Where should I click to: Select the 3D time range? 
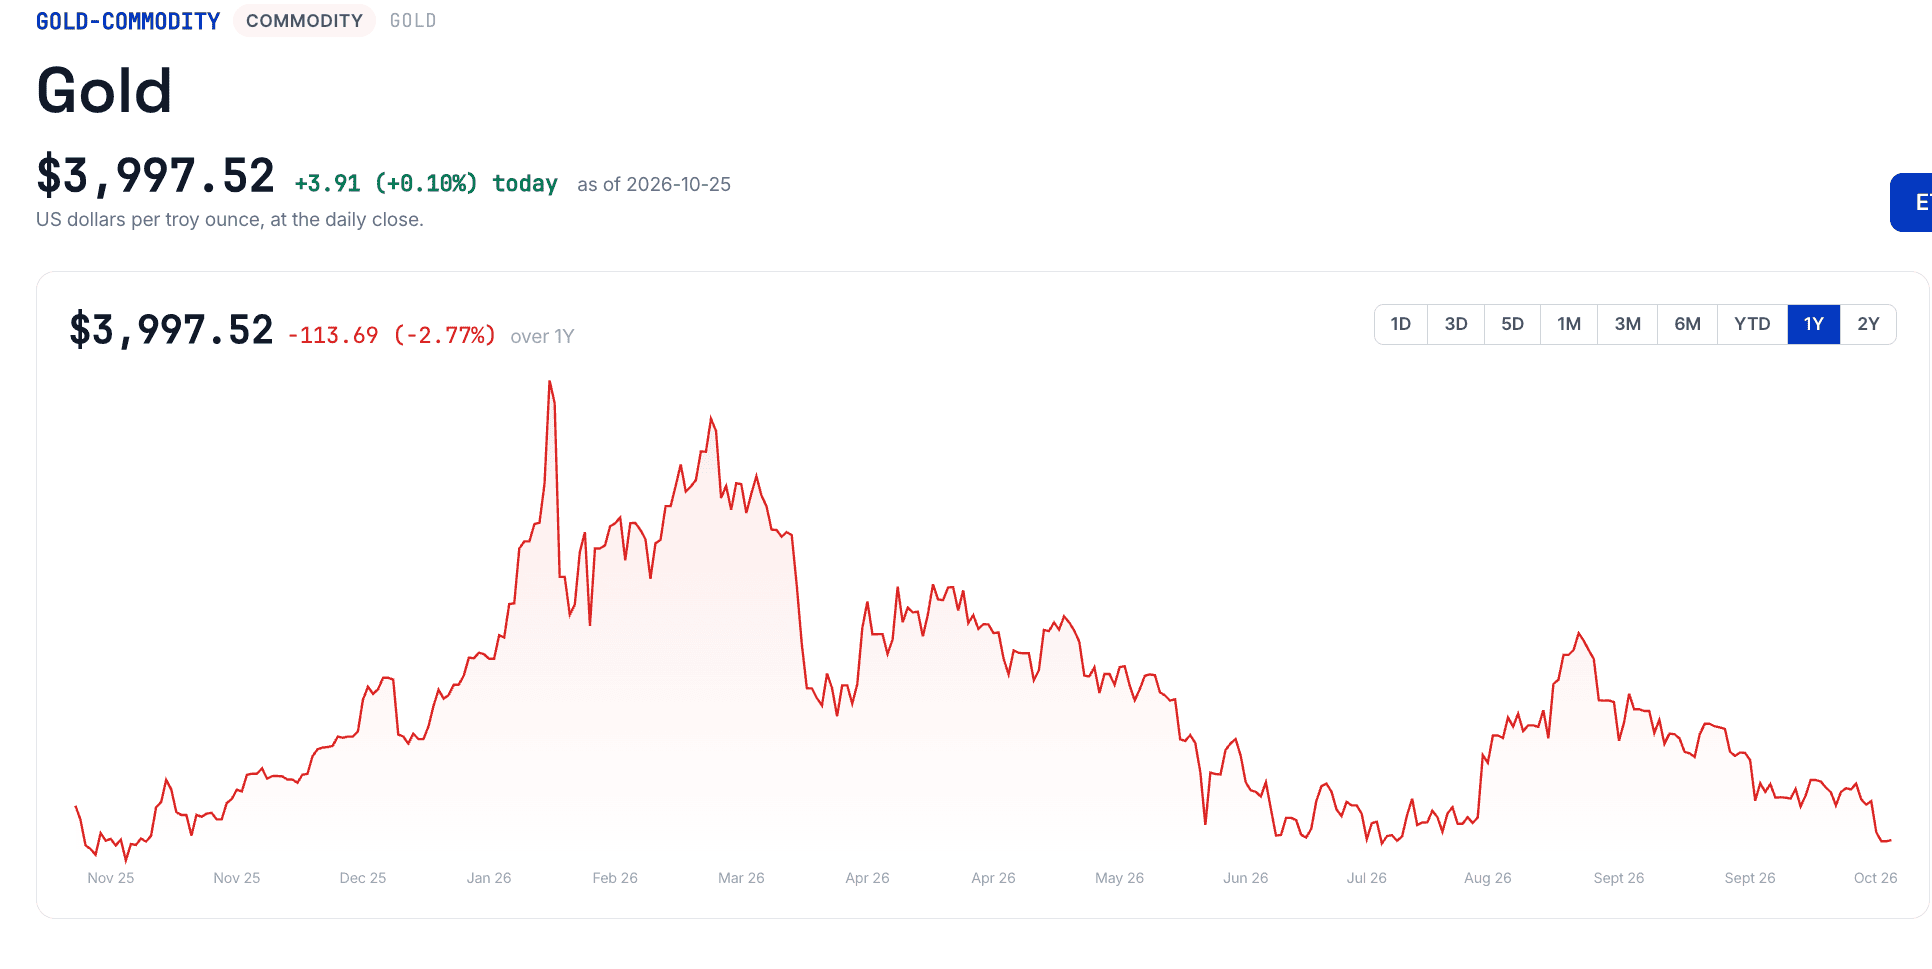pyautogui.click(x=1456, y=324)
